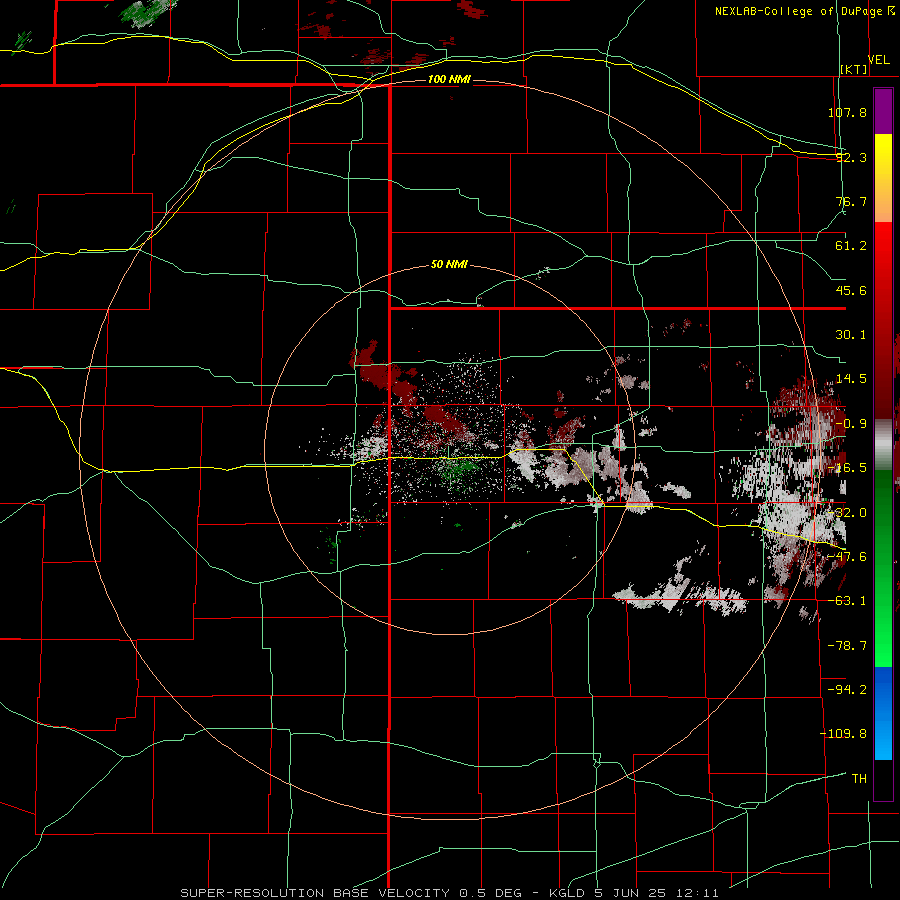Click the 76.7 legend value
The image size is (900, 900).
851,201
